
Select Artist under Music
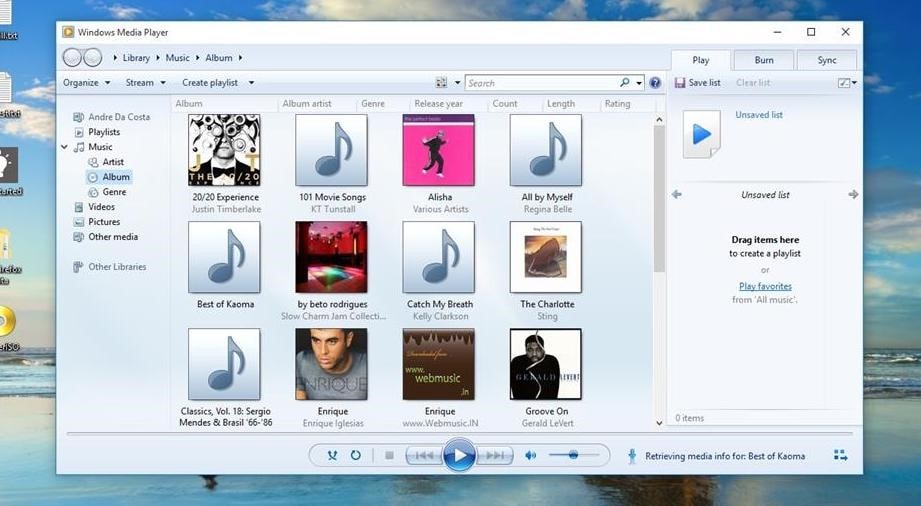[x=106, y=162]
